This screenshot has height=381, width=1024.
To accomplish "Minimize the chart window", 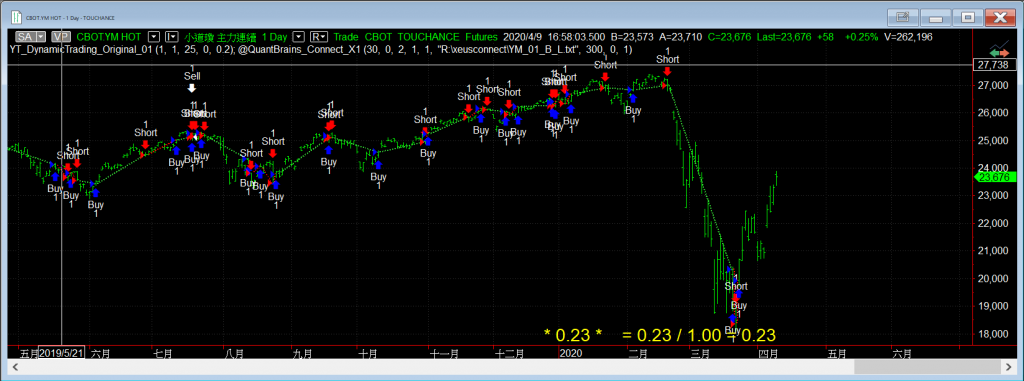I will coord(936,17).
